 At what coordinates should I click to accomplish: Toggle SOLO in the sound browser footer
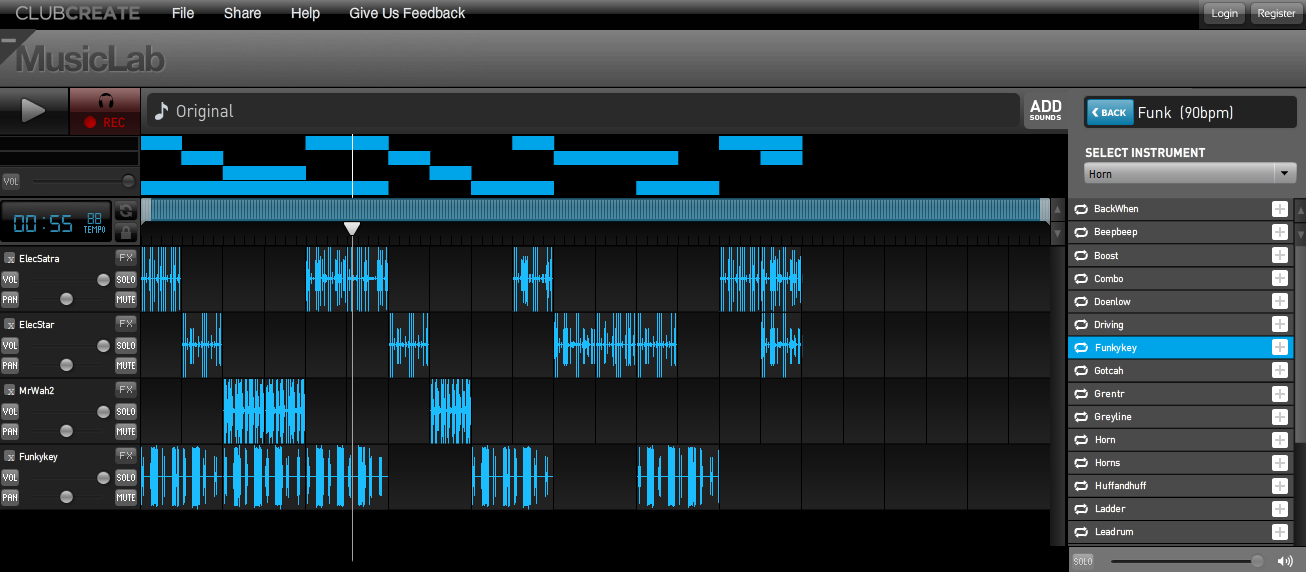point(1083,561)
